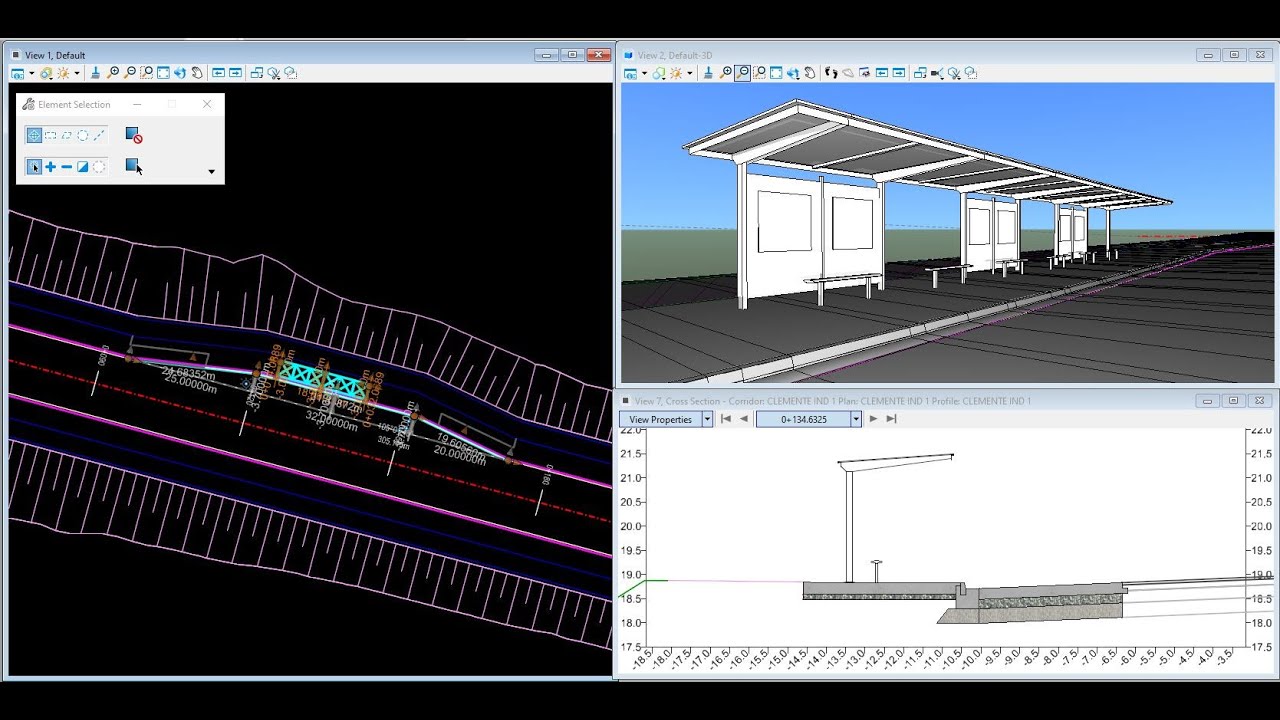Open View Attributes in View 1 toolbar
This screenshot has width=1280, height=720.
17,73
